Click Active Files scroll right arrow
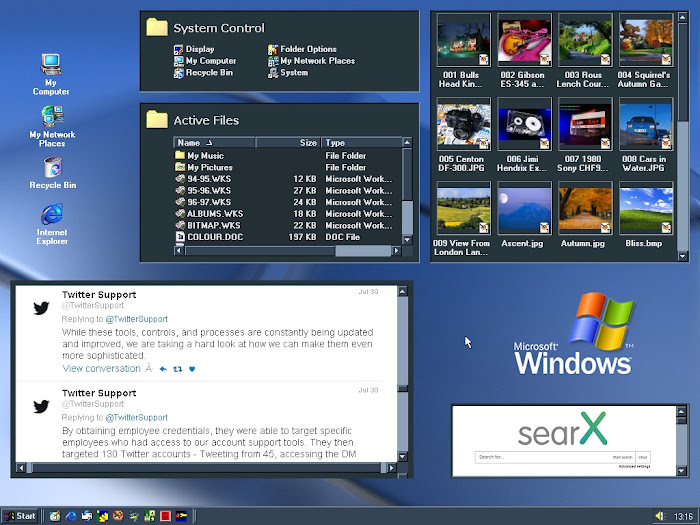The image size is (700, 525). tap(396, 250)
